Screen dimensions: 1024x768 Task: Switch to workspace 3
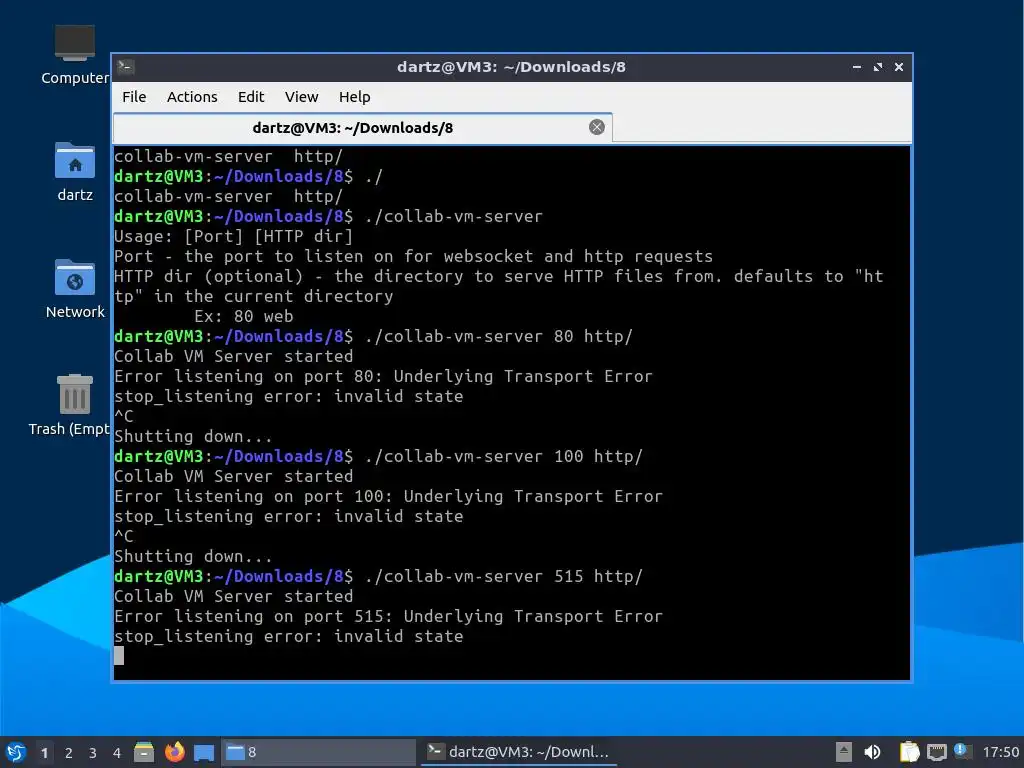click(93, 753)
